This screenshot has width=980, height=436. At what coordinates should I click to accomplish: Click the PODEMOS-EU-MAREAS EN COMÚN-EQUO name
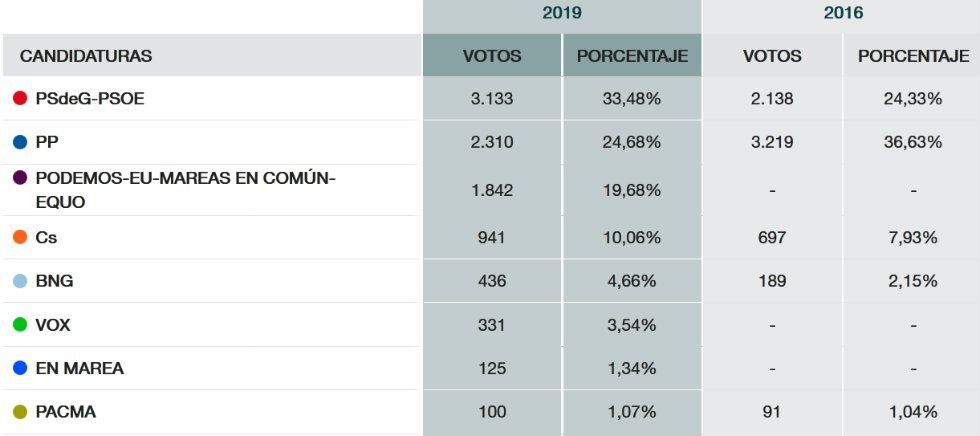(x=185, y=189)
